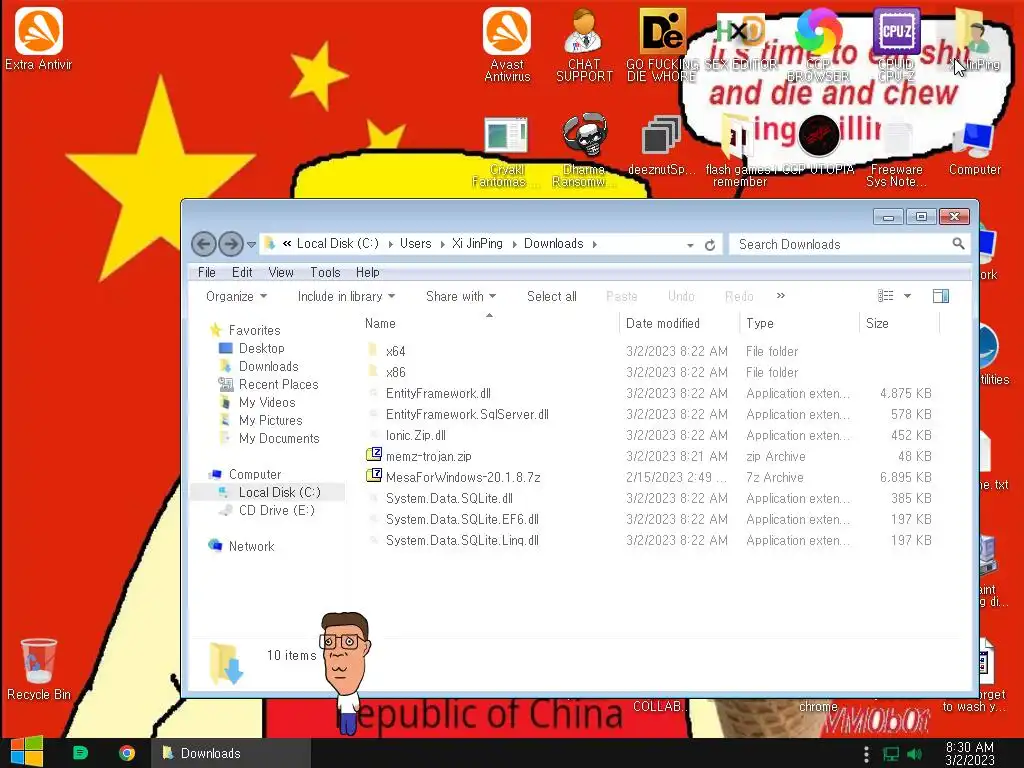
Task: Open the Tools menu
Action: pos(325,272)
